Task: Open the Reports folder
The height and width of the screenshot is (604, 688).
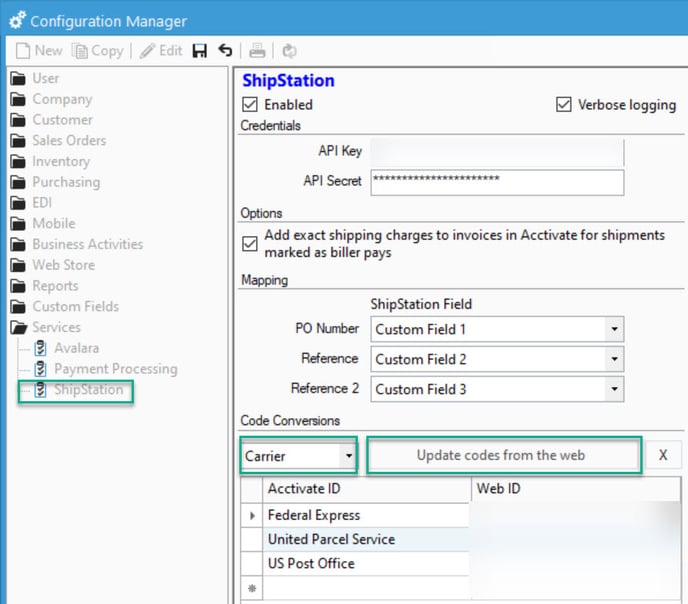Action: 44,286
